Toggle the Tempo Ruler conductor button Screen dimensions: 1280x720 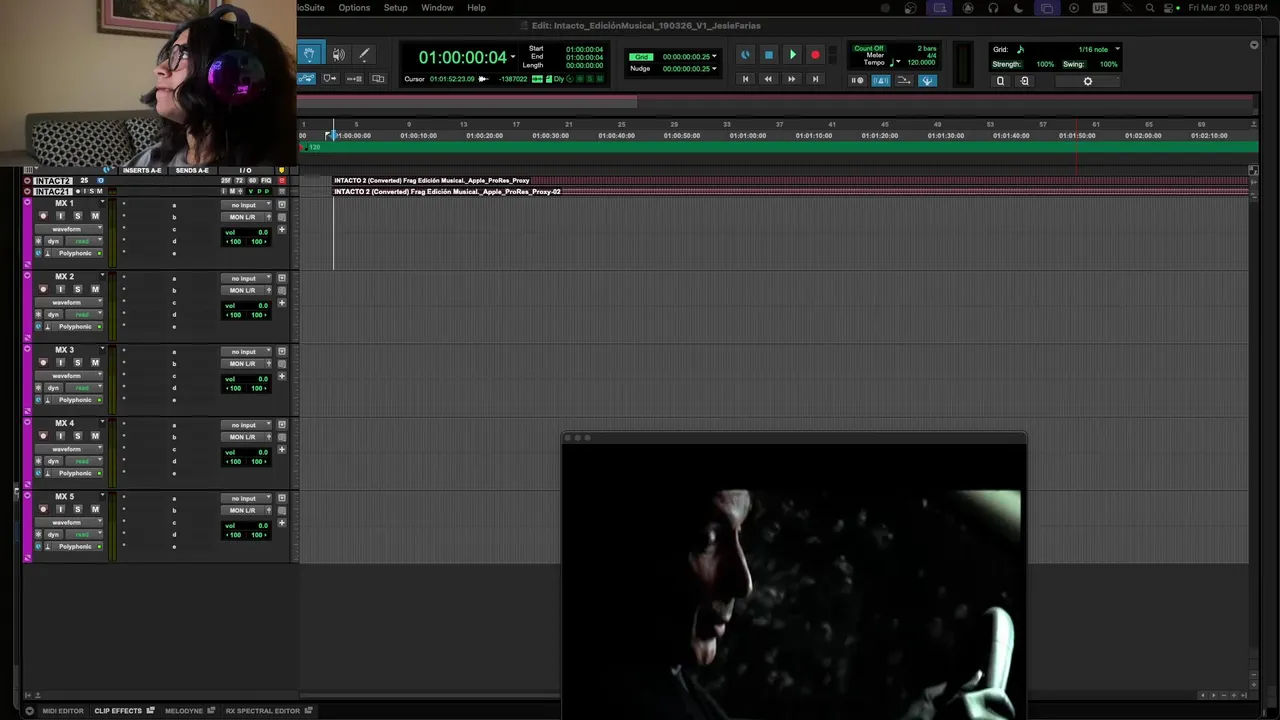(x=928, y=80)
